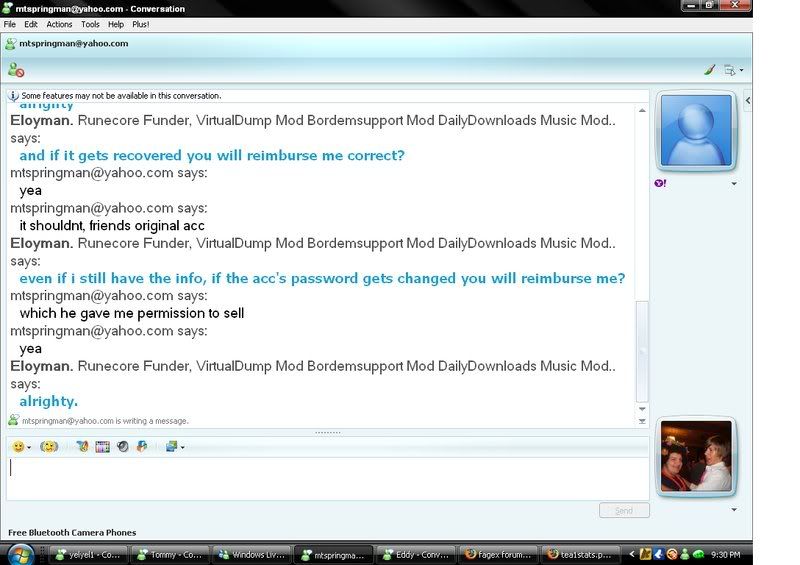Collapse the display picture side panel
This screenshot has width=800, height=565.
(747, 101)
